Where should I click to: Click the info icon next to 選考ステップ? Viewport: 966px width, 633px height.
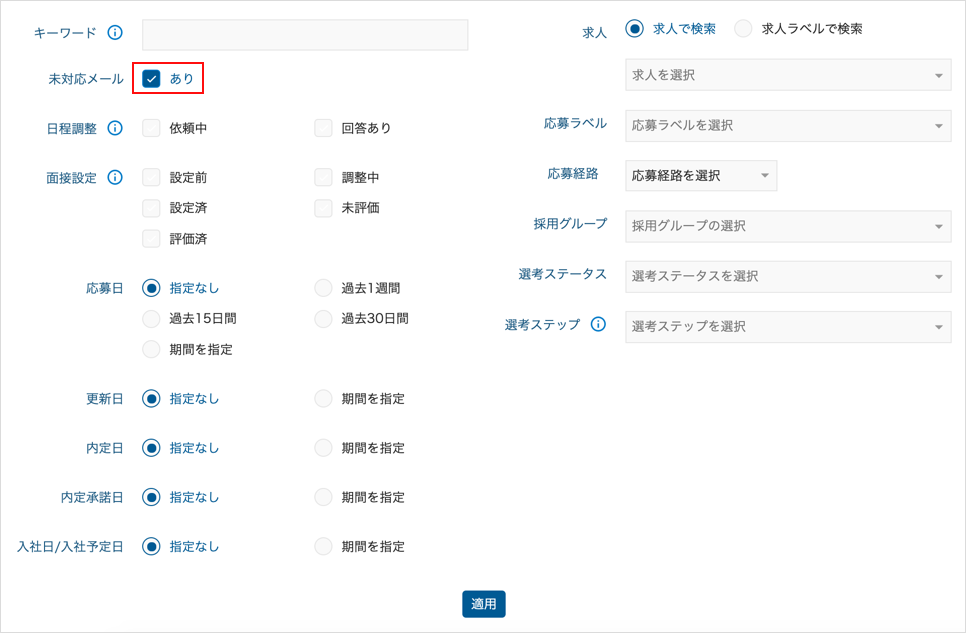click(x=598, y=324)
